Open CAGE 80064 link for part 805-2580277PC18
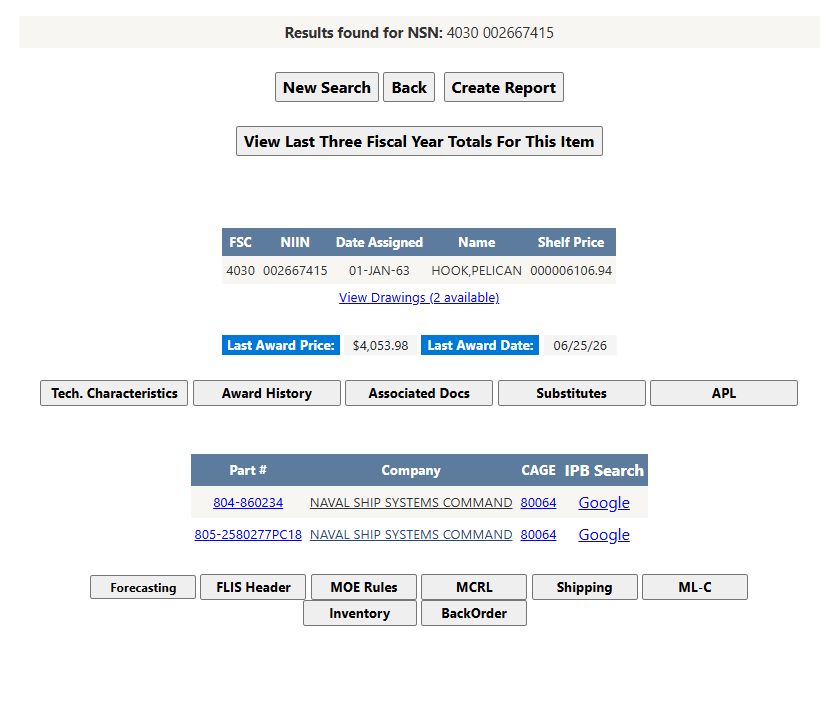The image size is (835, 725). coord(538,534)
